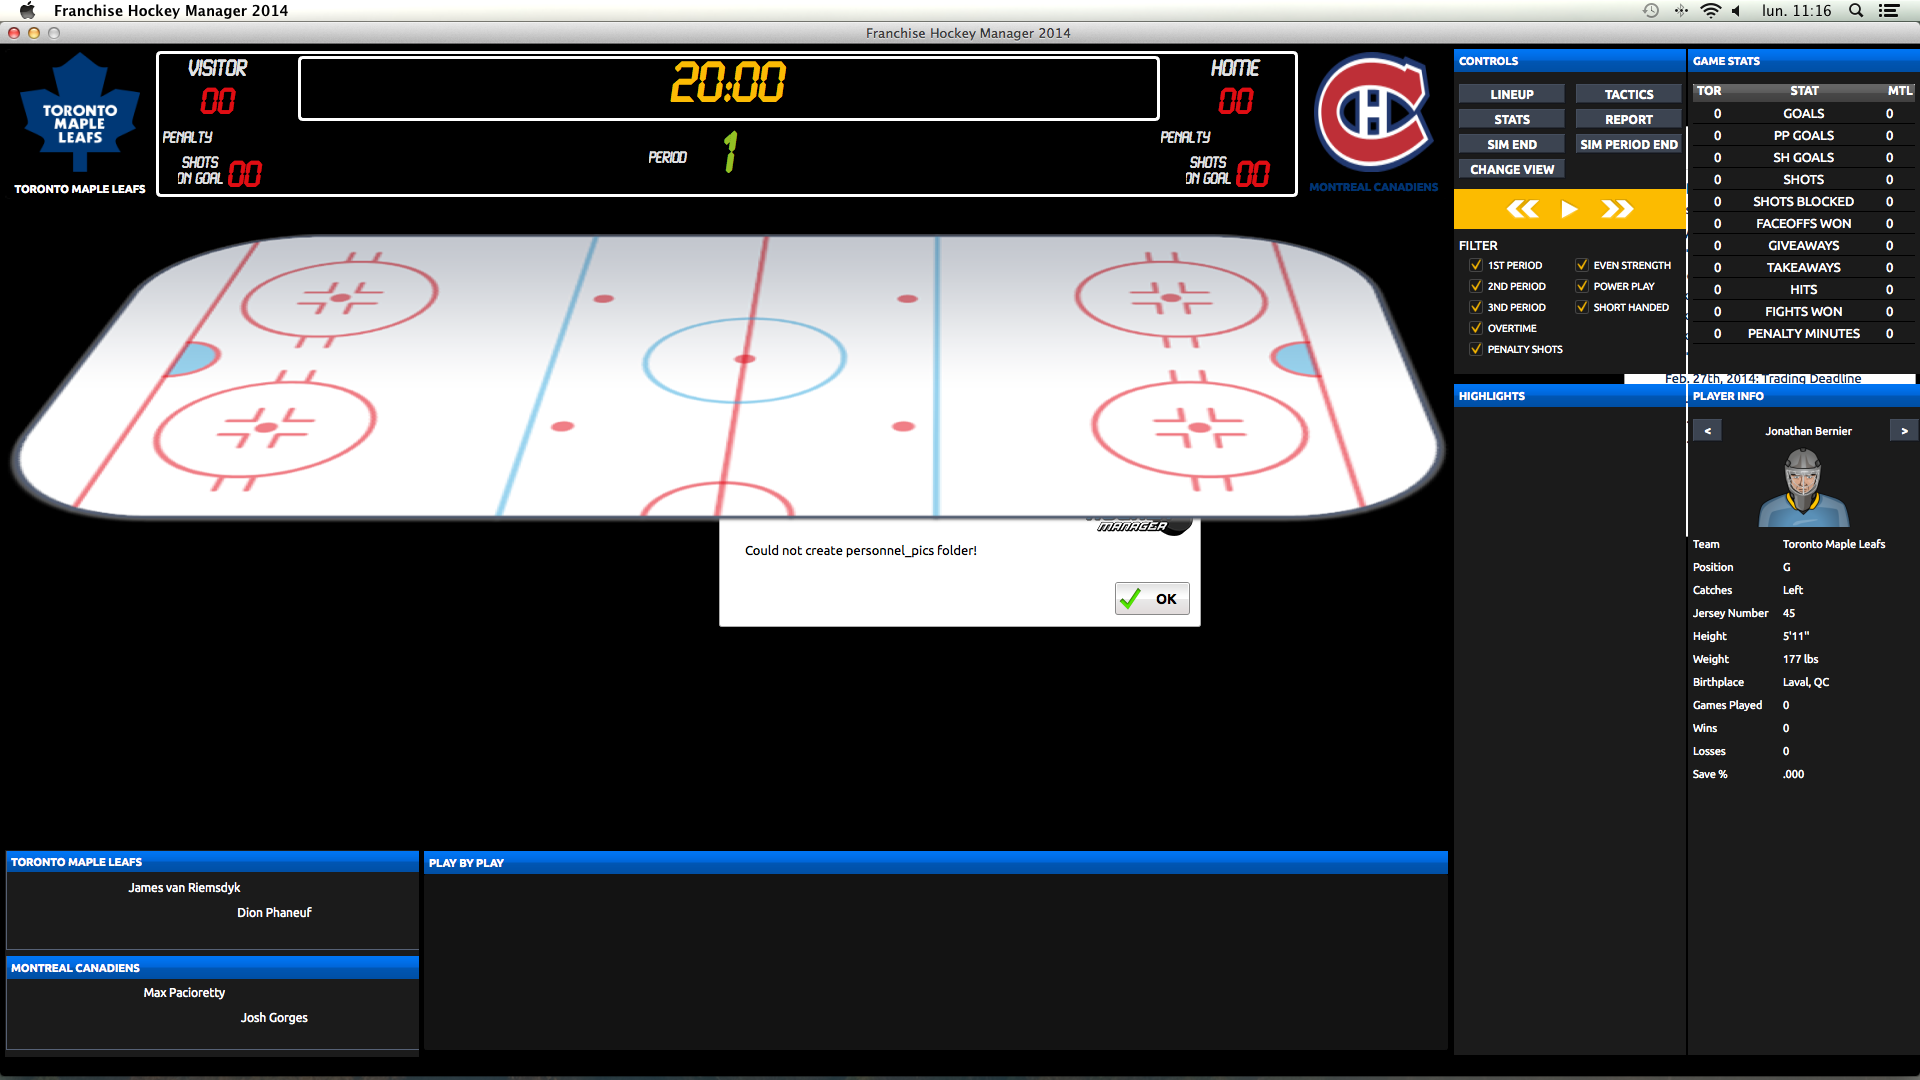Click the Sim Period End button
This screenshot has width=1920, height=1080.
tap(1628, 144)
